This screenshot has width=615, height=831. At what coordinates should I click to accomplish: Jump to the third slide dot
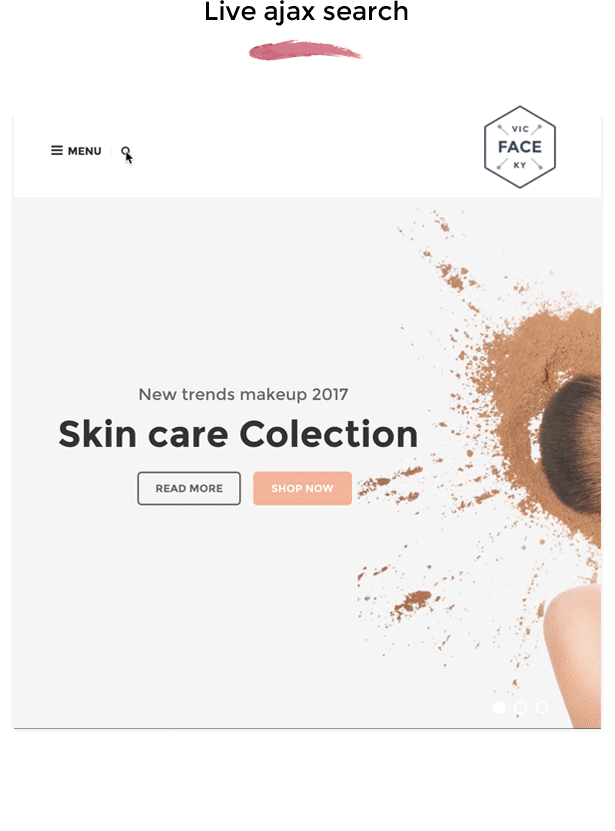pos(541,708)
